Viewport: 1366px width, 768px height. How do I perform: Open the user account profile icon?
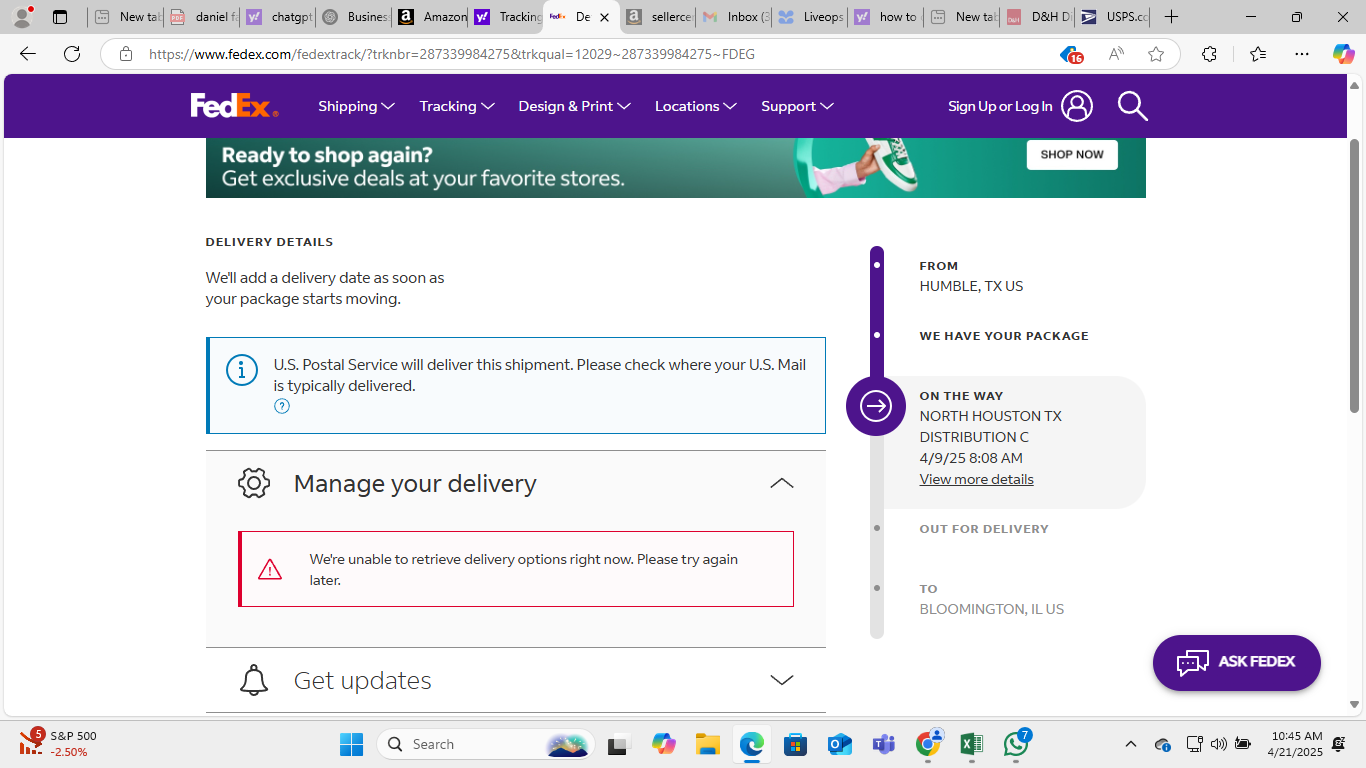pyautogui.click(x=1077, y=106)
